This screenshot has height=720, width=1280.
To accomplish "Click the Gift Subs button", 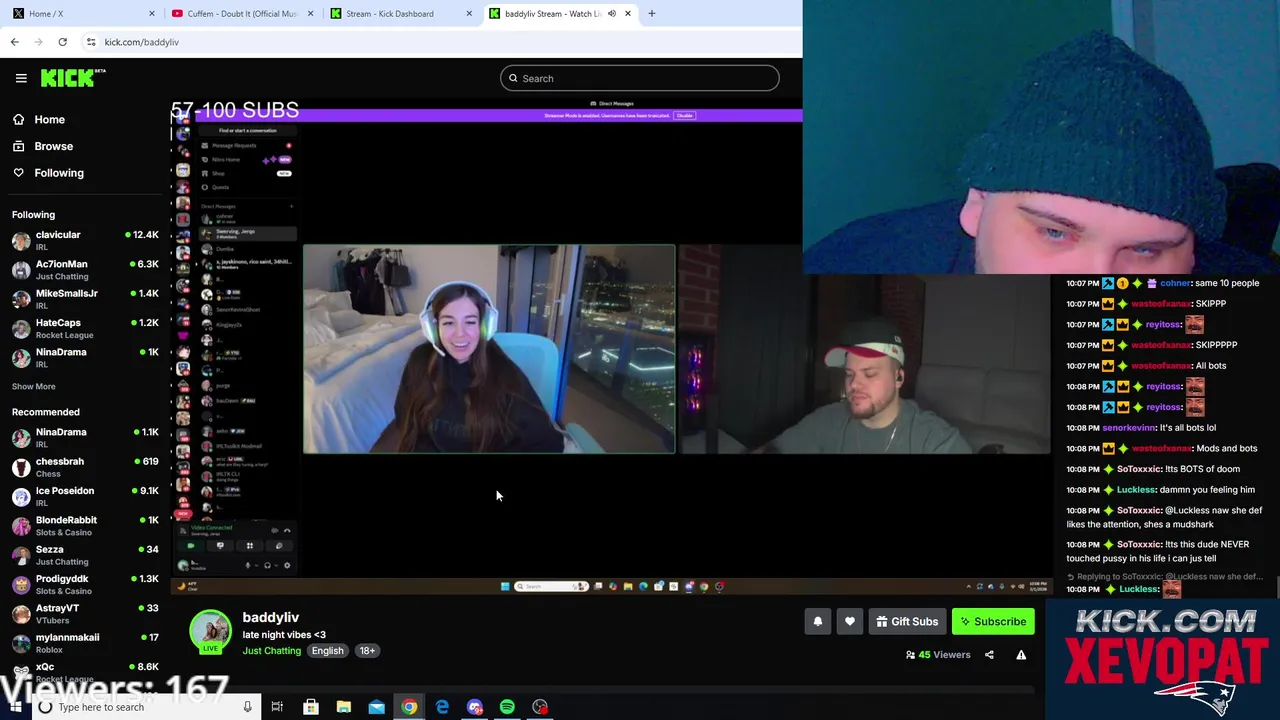I will coord(907,622).
